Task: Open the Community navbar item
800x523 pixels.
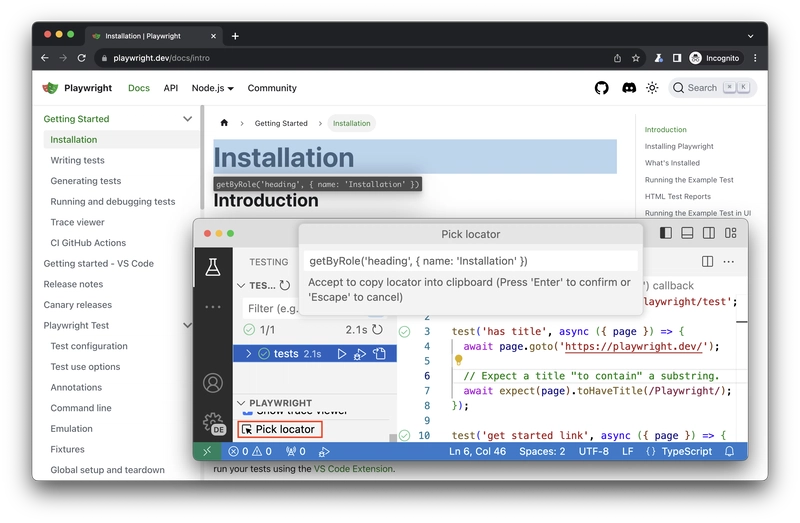Action: pos(272,88)
